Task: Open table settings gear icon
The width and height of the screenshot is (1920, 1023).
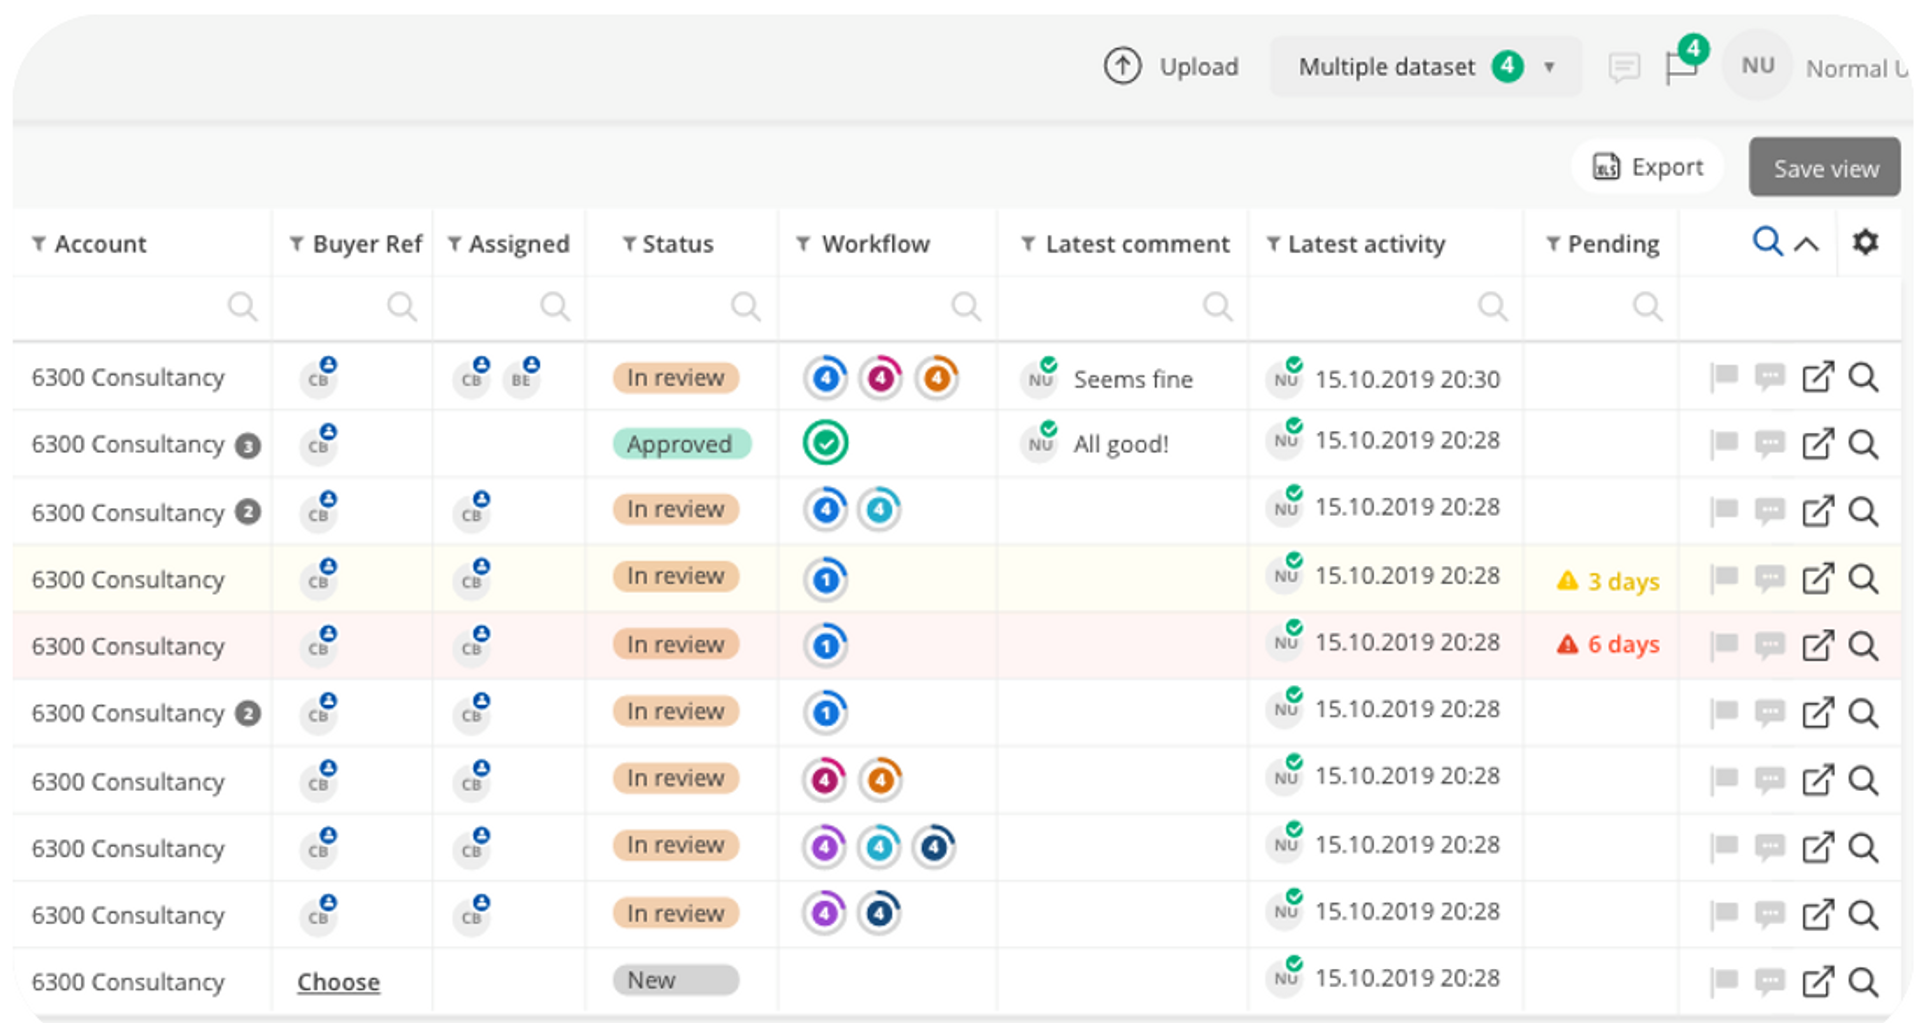Action: [x=1865, y=242]
